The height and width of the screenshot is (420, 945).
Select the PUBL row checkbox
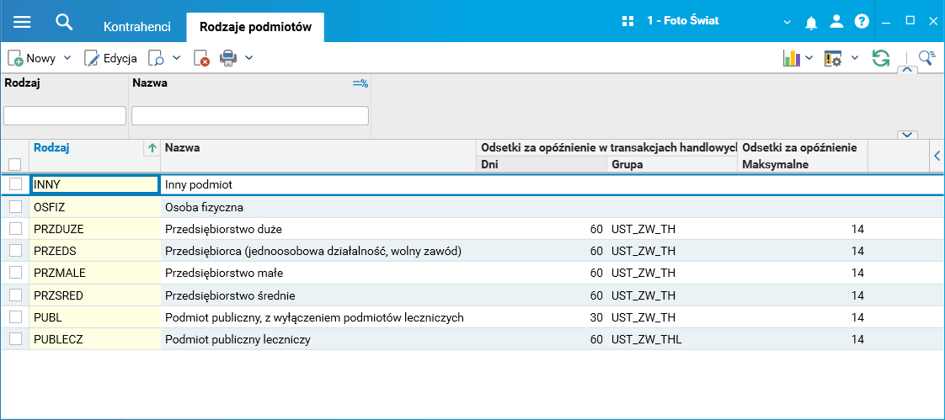15,317
